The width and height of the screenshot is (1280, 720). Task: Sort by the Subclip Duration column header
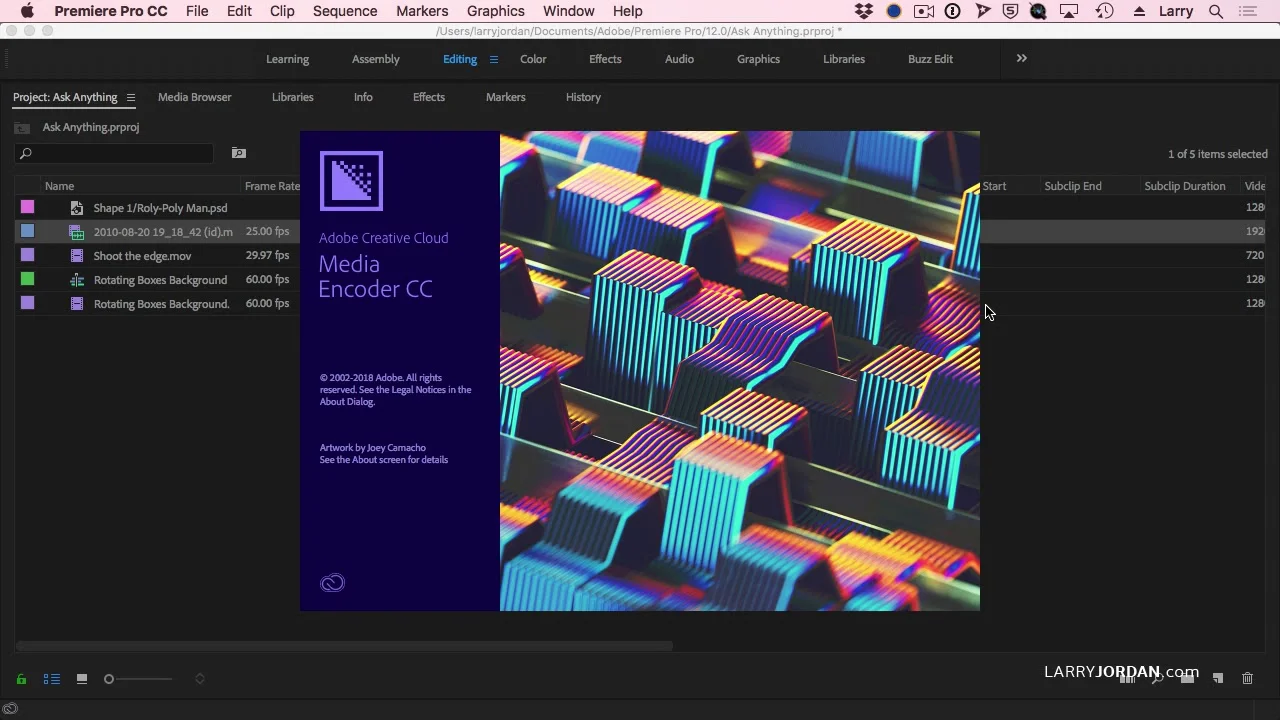(1185, 186)
